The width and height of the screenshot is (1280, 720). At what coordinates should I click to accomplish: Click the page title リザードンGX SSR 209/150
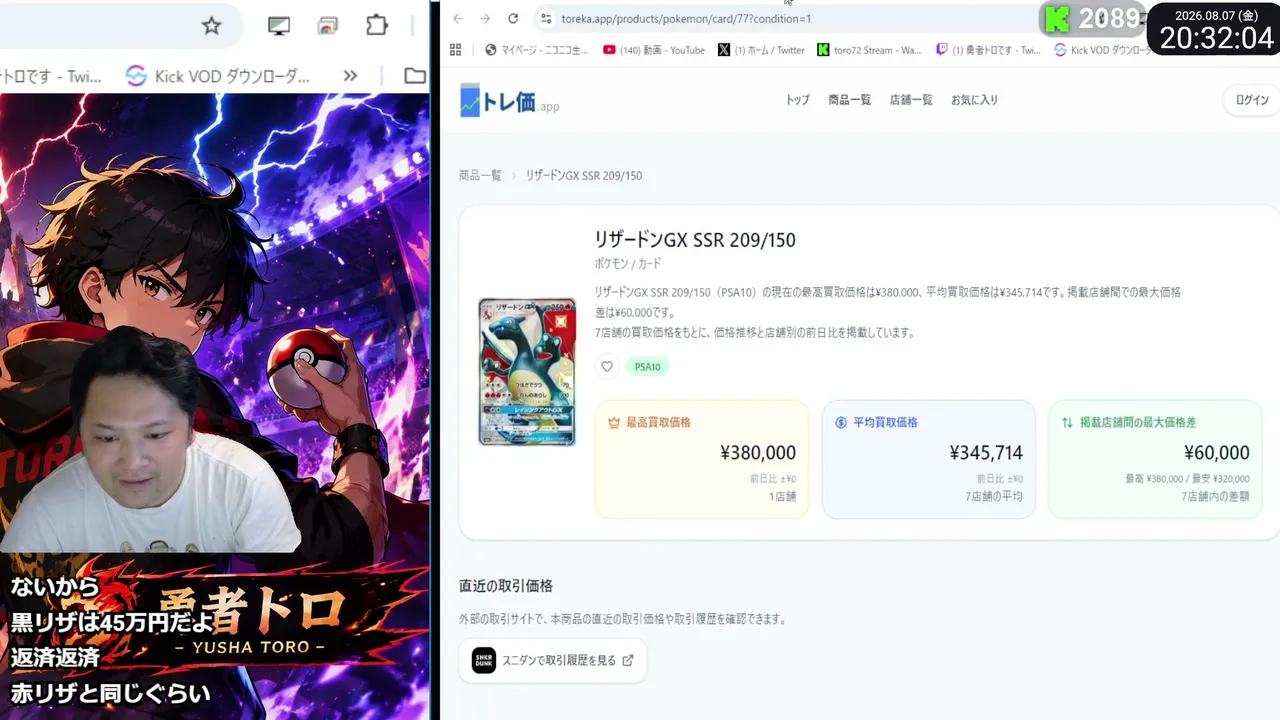[695, 240]
